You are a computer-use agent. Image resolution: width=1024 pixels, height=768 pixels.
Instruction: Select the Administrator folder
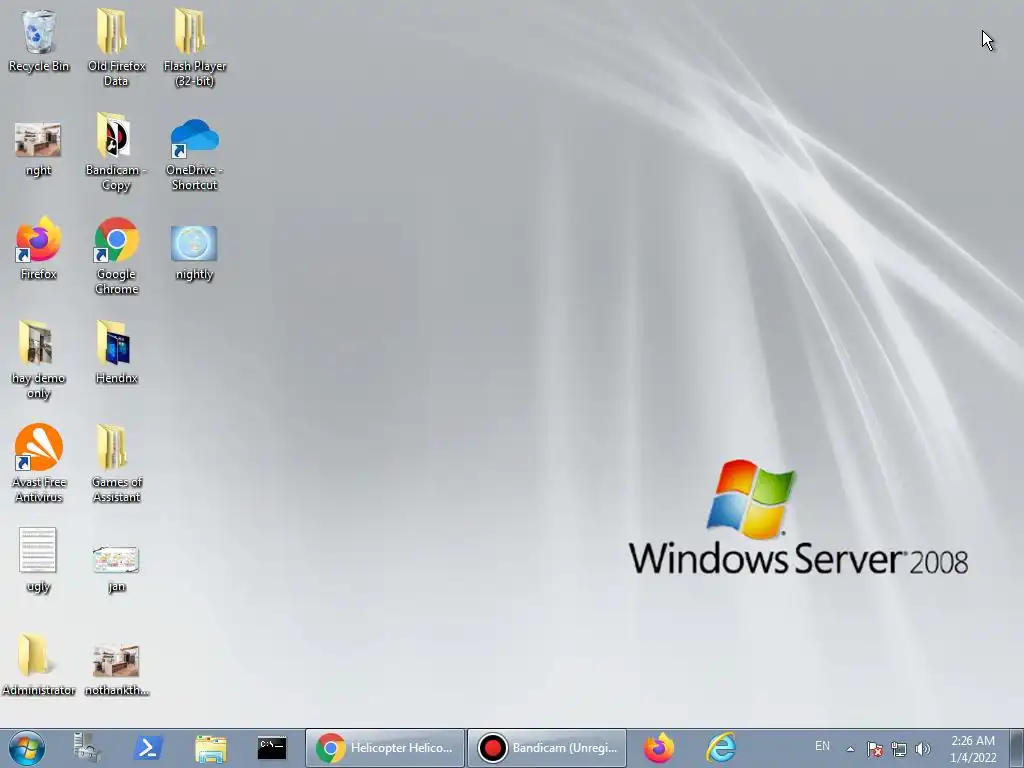click(x=38, y=664)
